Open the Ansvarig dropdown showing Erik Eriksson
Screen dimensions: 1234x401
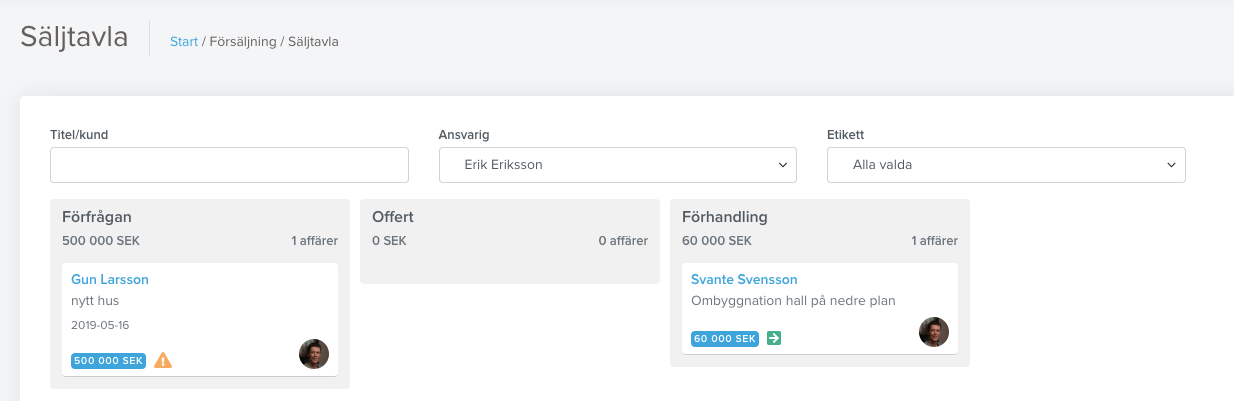pyautogui.click(x=618, y=165)
